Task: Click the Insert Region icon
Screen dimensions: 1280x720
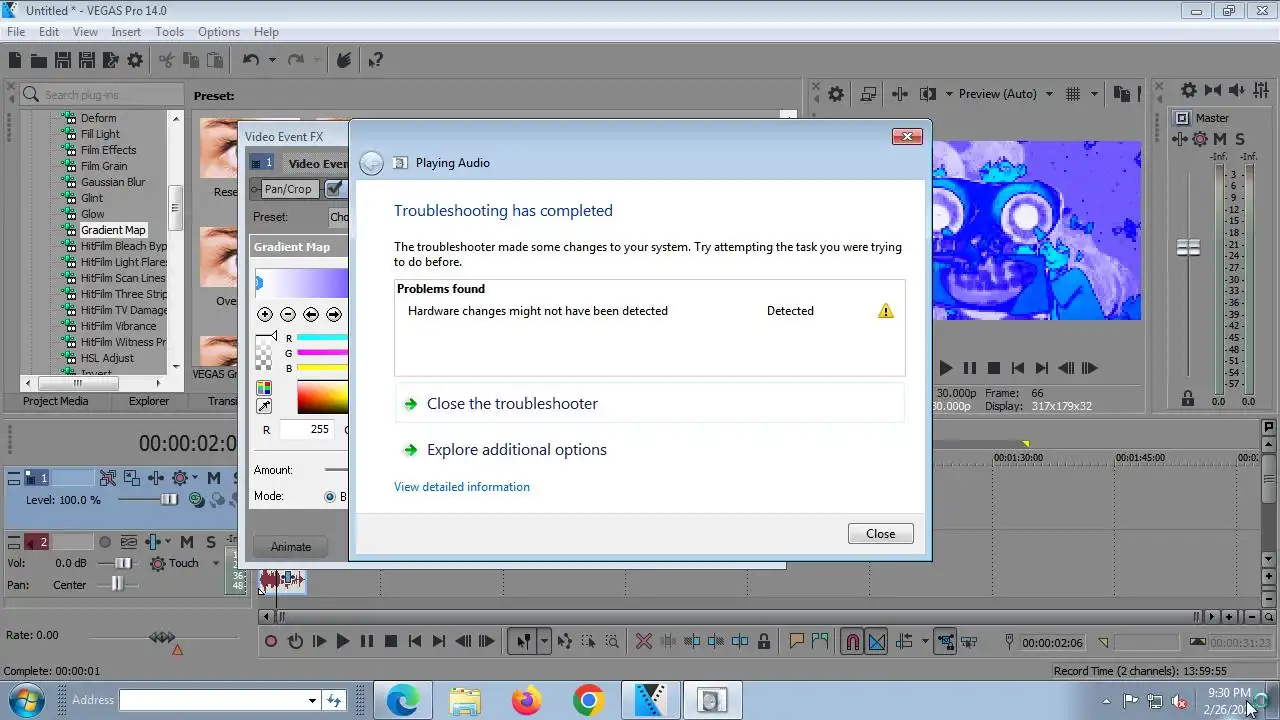Action: click(821, 642)
